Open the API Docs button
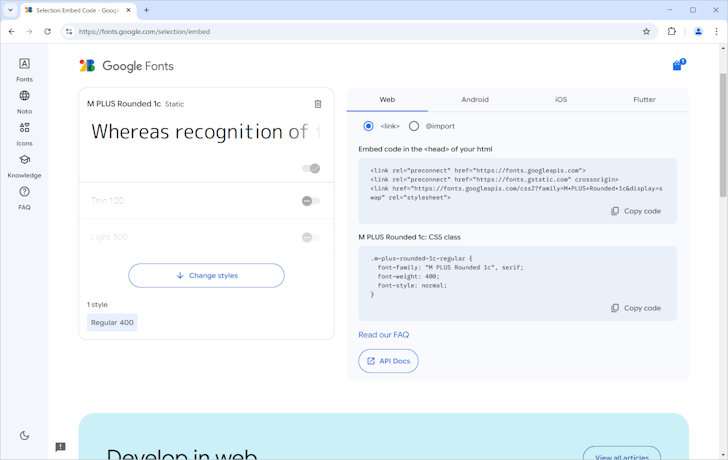 tap(388, 361)
